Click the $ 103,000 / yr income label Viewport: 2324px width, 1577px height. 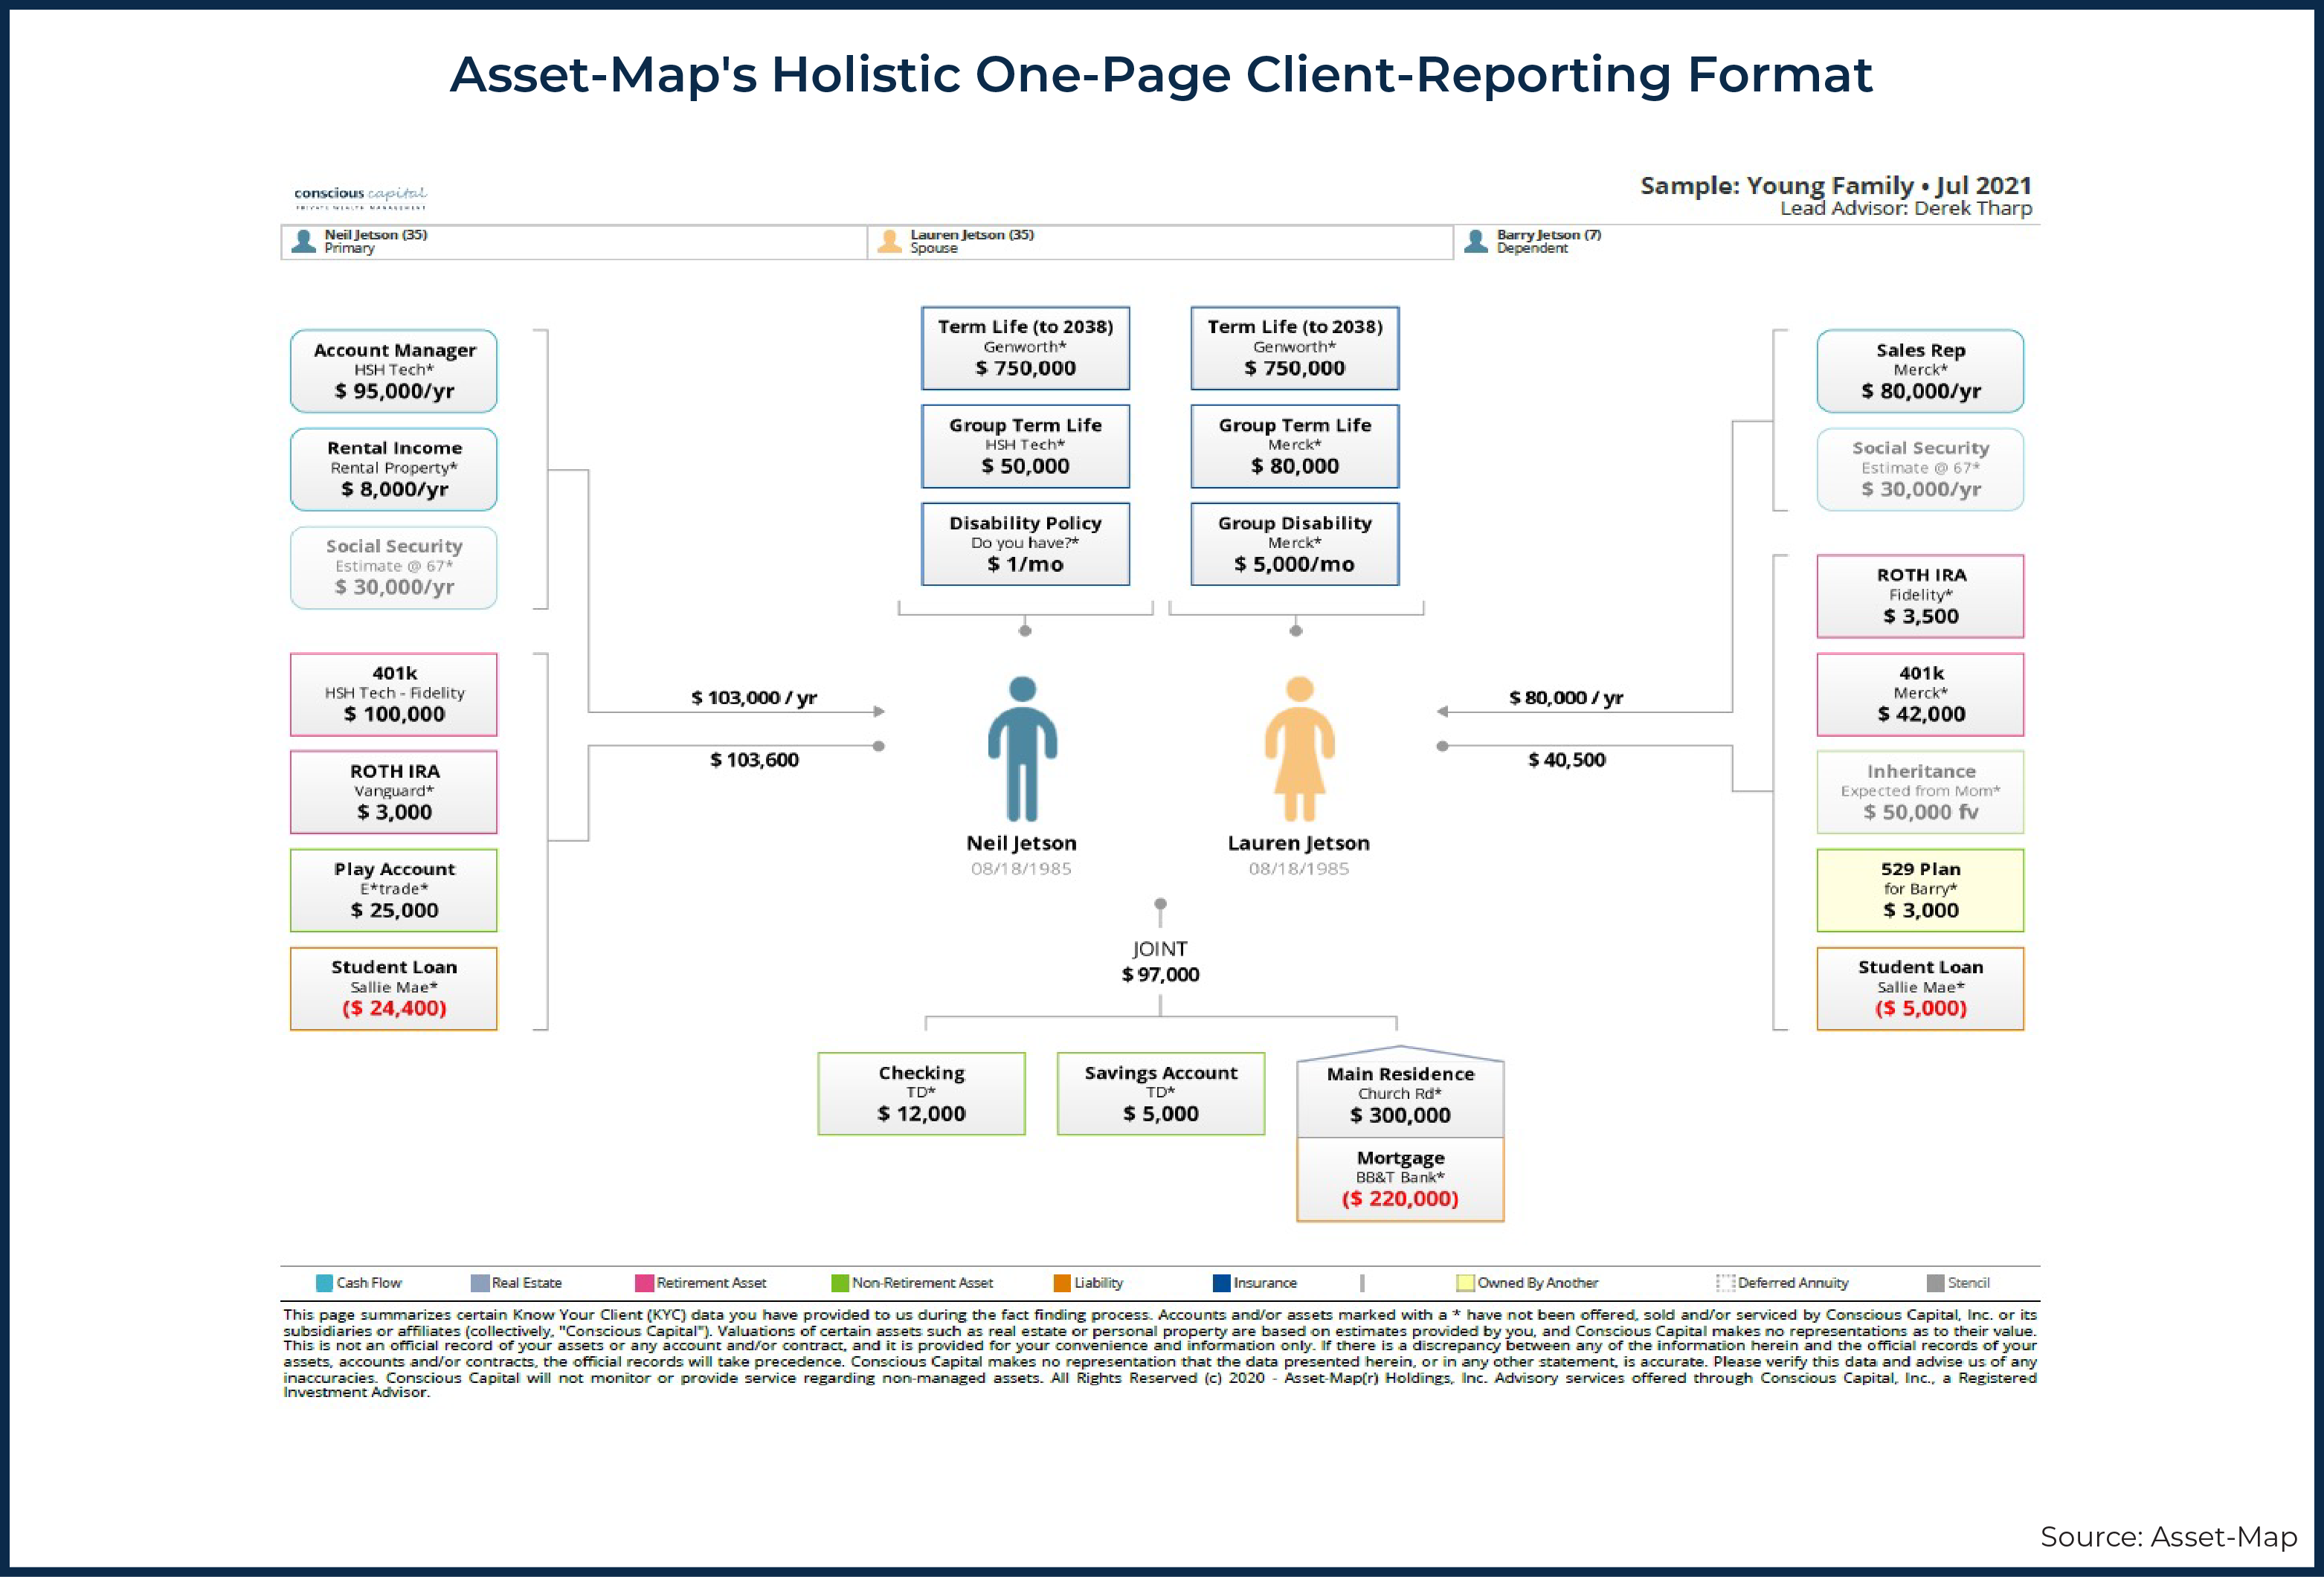click(x=754, y=697)
